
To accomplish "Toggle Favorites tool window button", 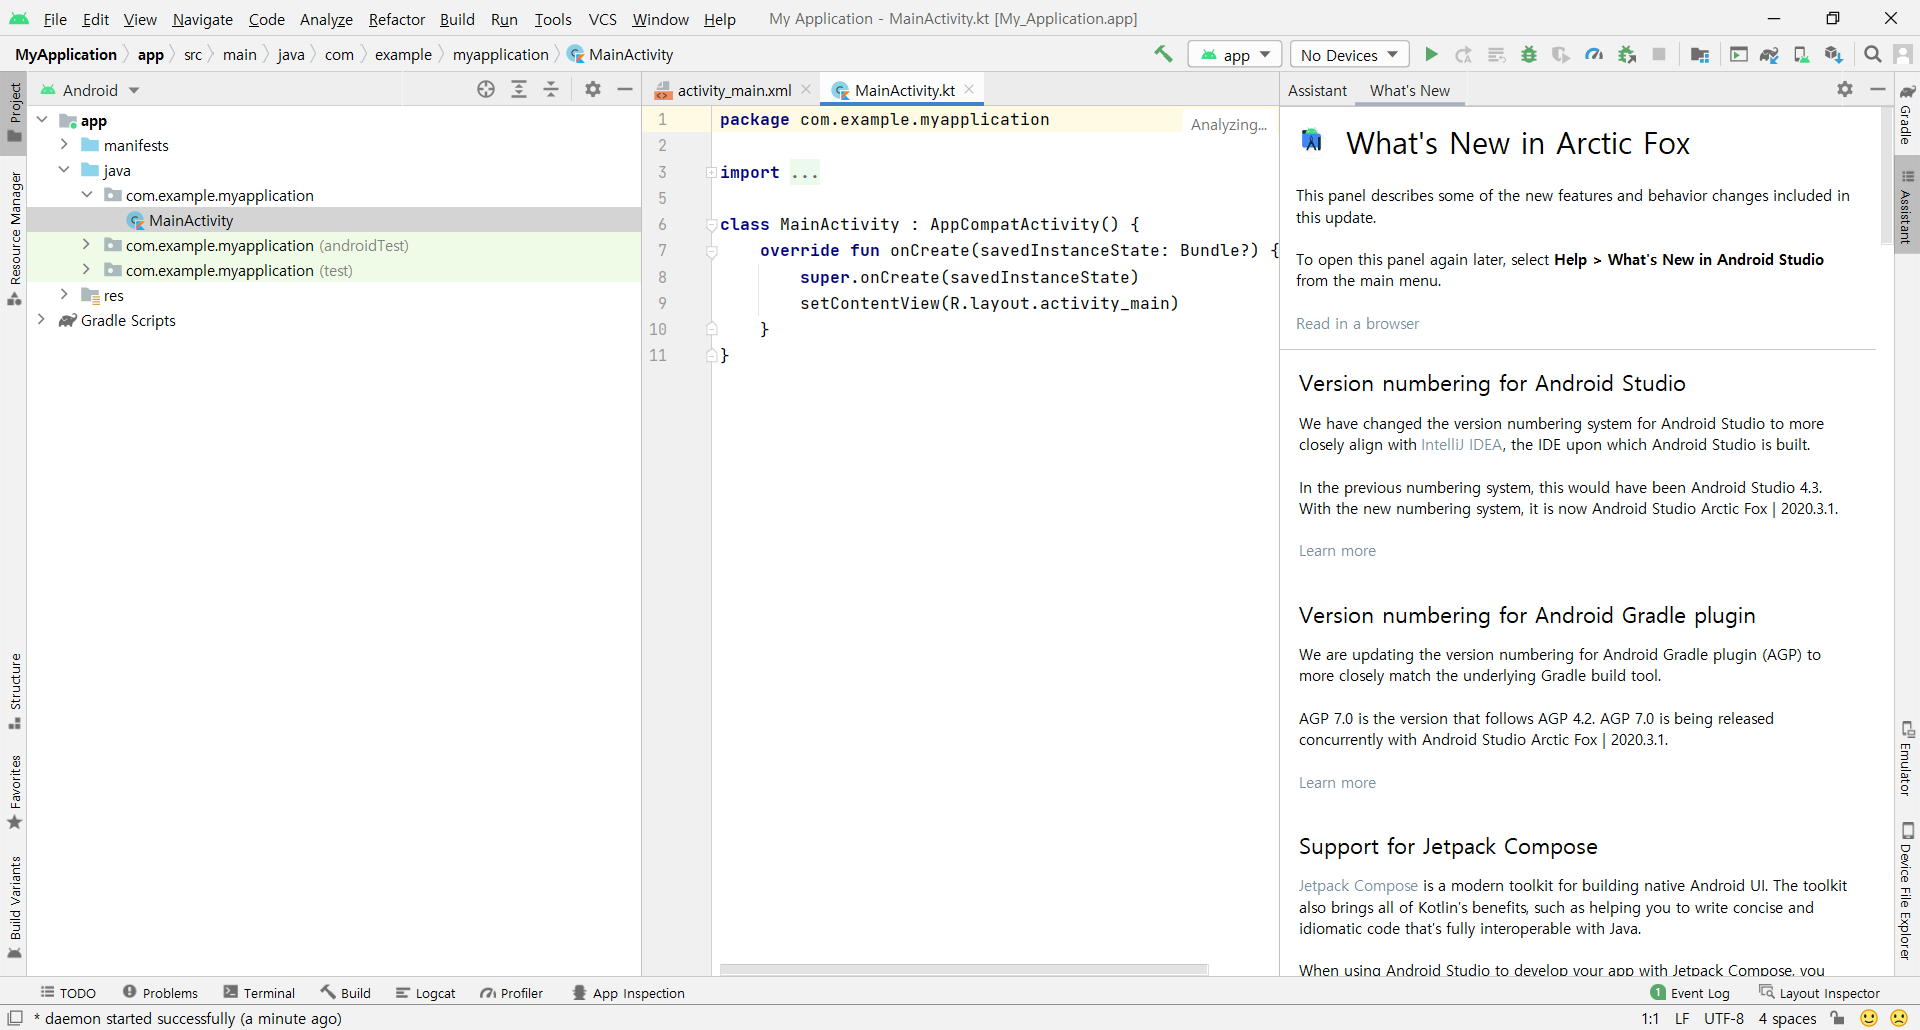I will pyautogui.click(x=14, y=792).
